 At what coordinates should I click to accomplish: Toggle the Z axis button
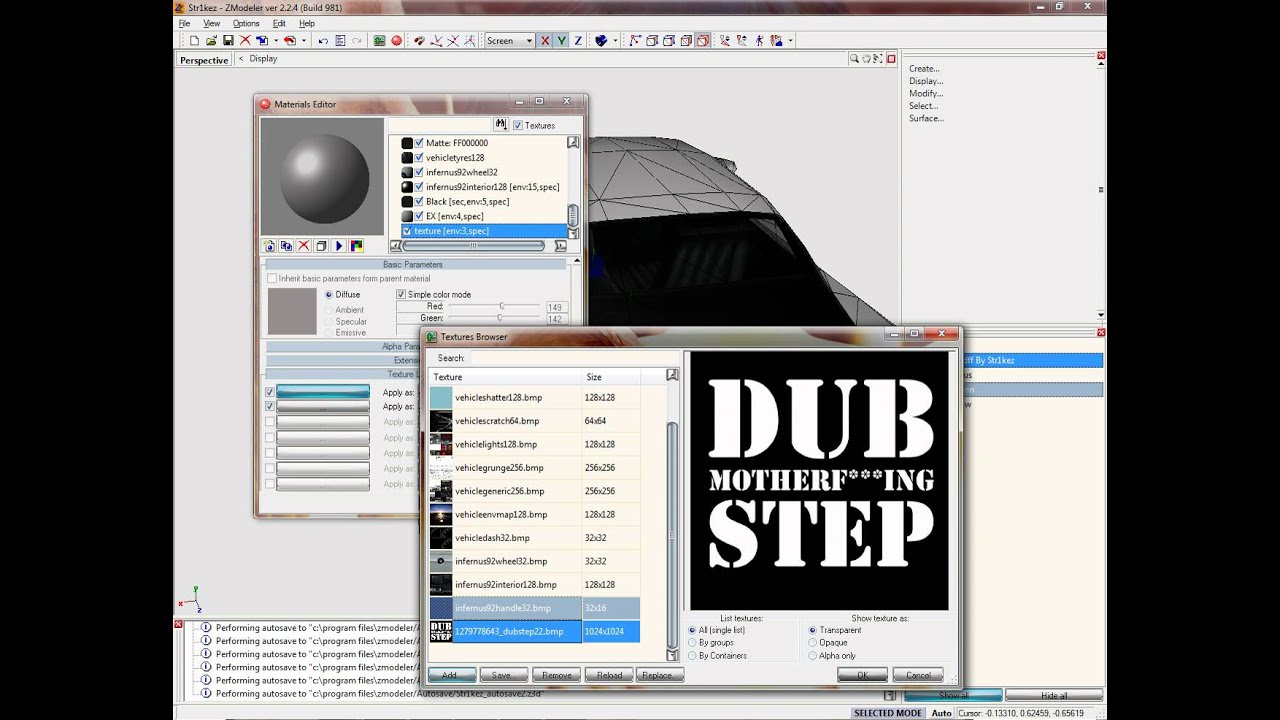tap(577, 40)
